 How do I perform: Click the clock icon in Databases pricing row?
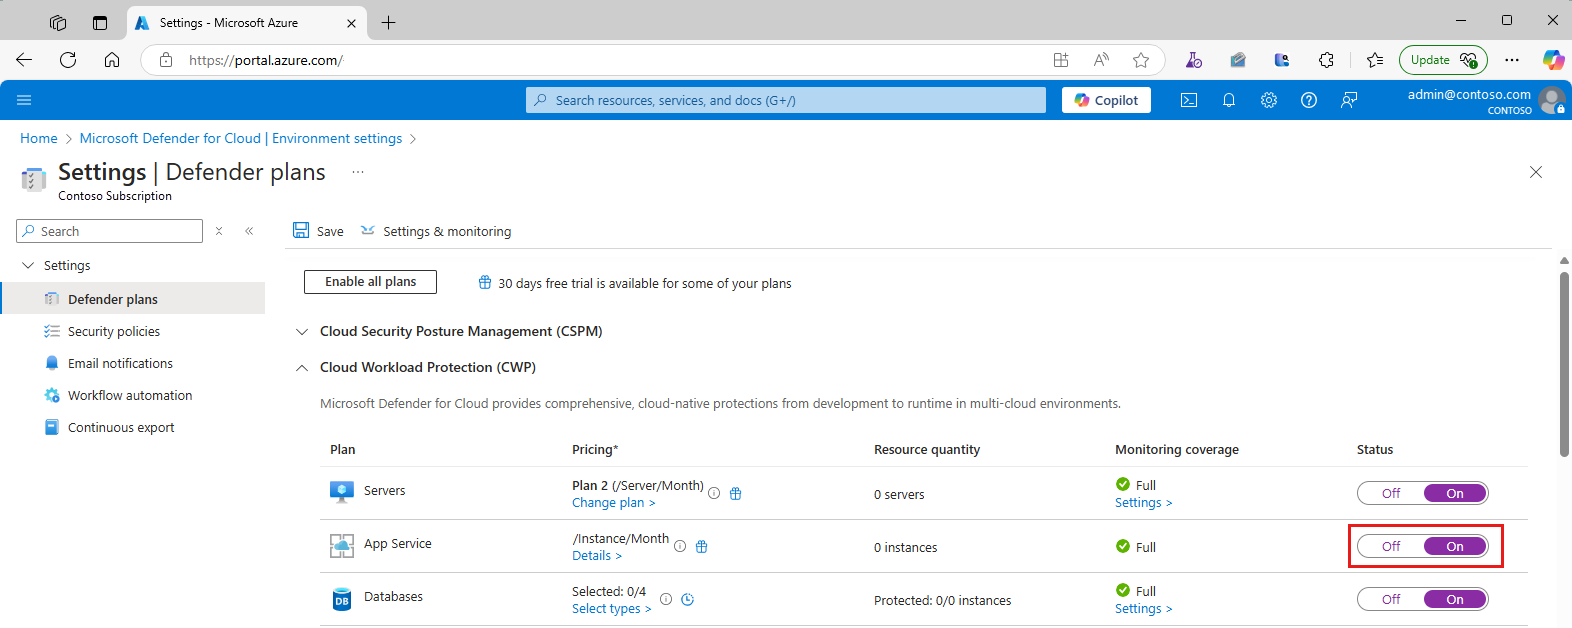click(x=687, y=599)
